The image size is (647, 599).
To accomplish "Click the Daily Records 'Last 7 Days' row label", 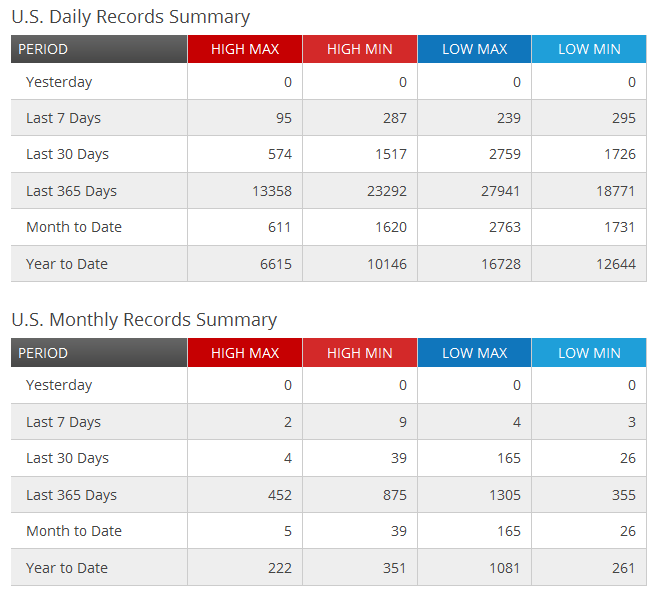I will click(64, 118).
